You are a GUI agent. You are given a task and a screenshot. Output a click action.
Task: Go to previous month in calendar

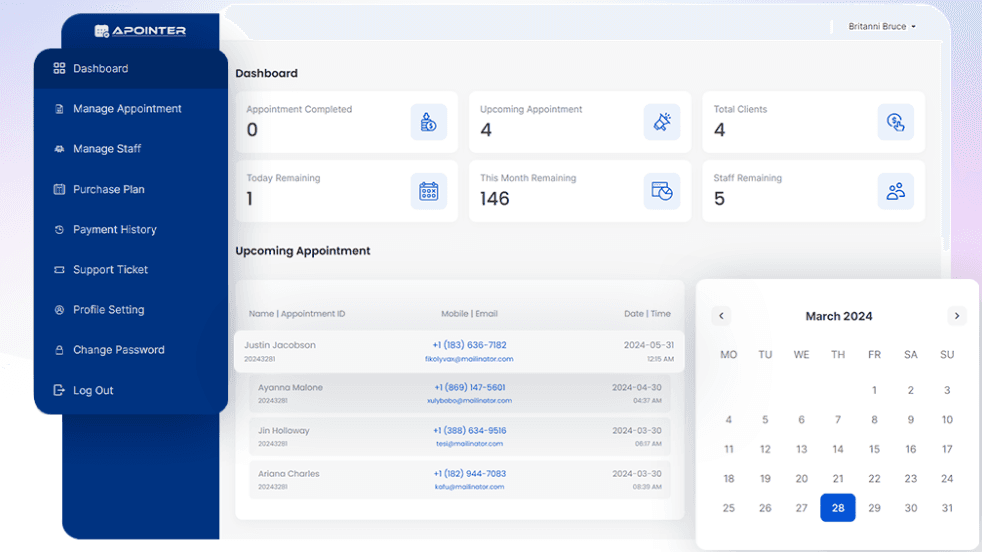tap(721, 316)
